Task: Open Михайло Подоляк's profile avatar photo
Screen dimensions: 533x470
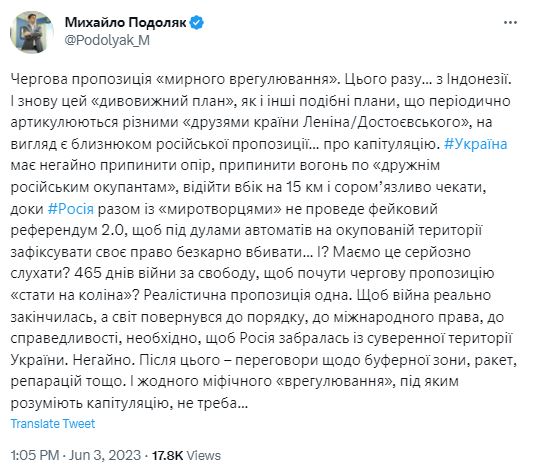Action: click(x=32, y=32)
